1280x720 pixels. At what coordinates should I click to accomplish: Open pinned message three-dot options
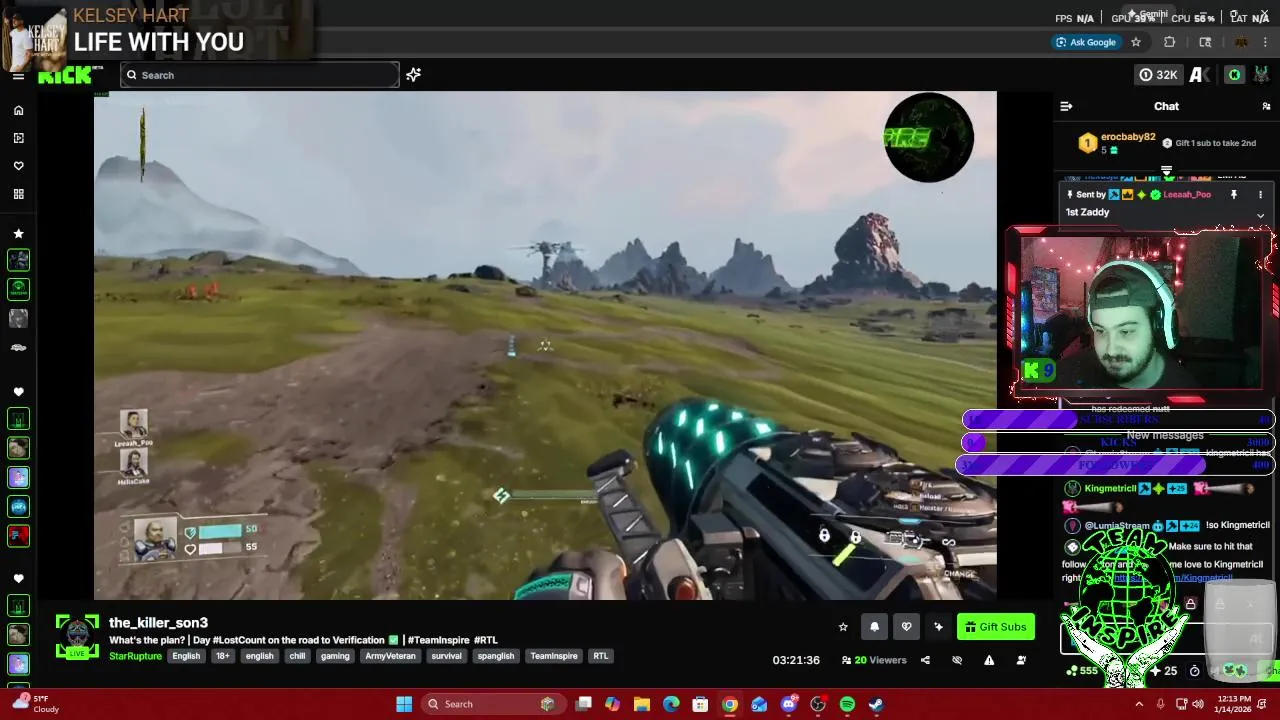(1260, 195)
